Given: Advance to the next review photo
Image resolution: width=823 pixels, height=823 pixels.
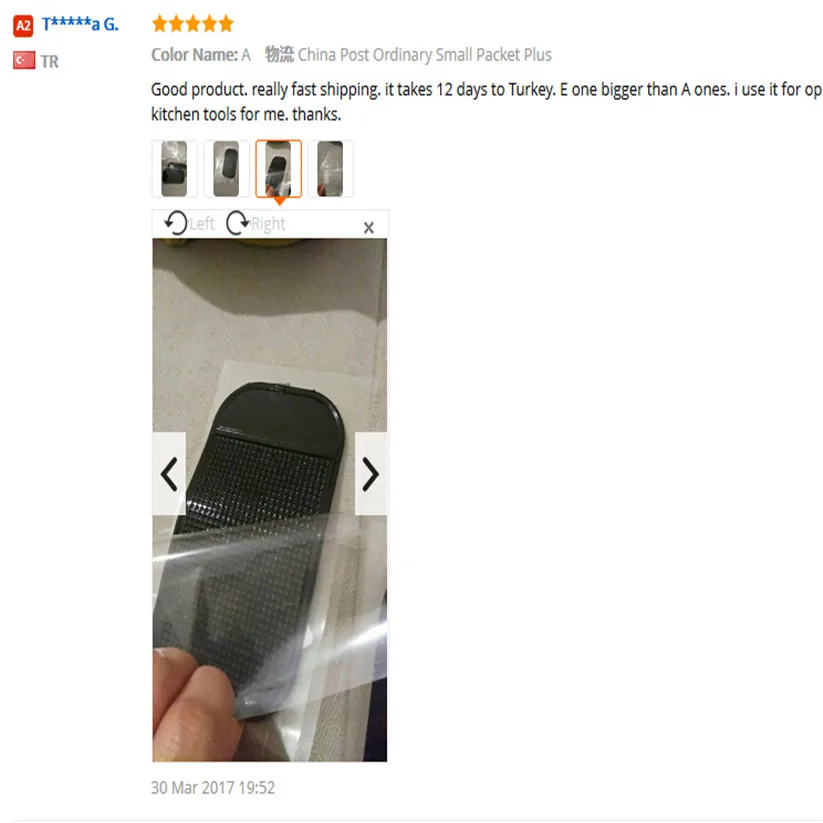Looking at the screenshot, I should point(371,474).
